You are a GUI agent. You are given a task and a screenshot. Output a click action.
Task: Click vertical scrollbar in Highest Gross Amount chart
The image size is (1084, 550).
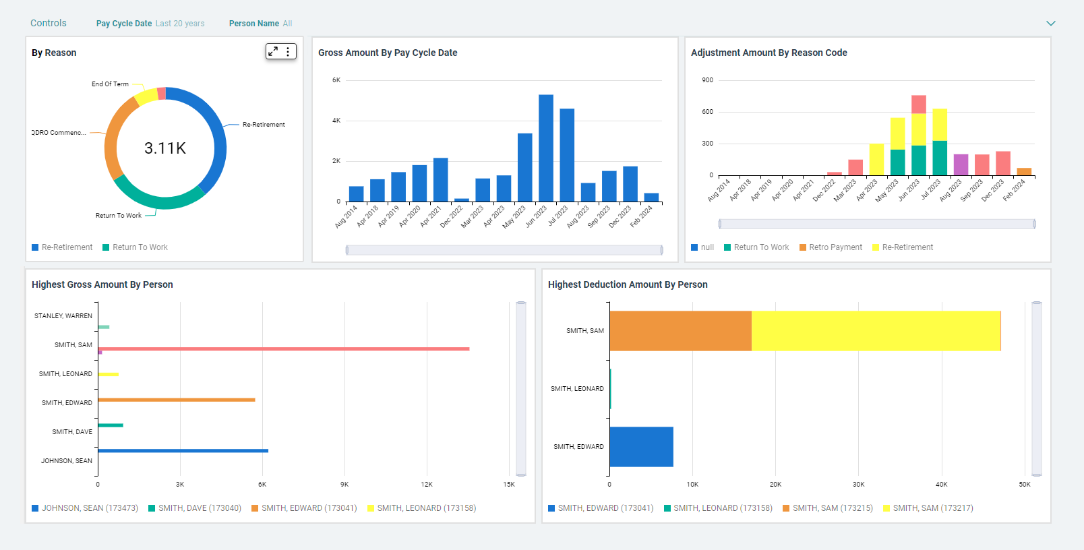coord(520,388)
